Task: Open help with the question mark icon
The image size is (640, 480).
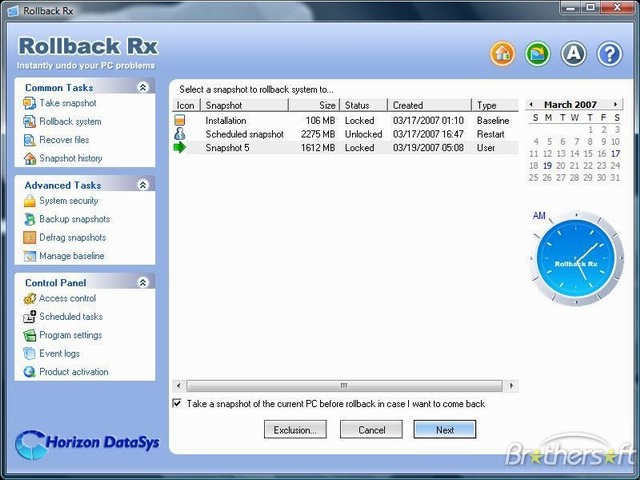Action: (x=609, y=53)
